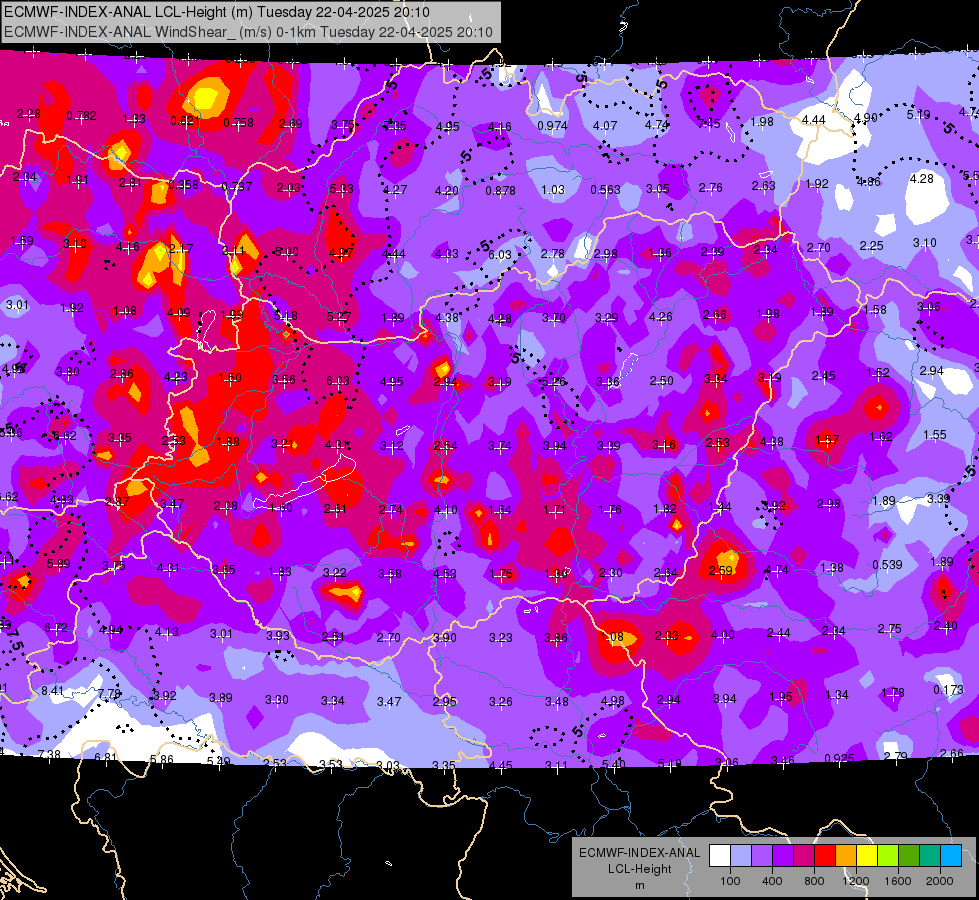Viewport: 979px width, 900px height.
Task: Select the lime green legend swatch before 1600
Action: pos(888,856)
